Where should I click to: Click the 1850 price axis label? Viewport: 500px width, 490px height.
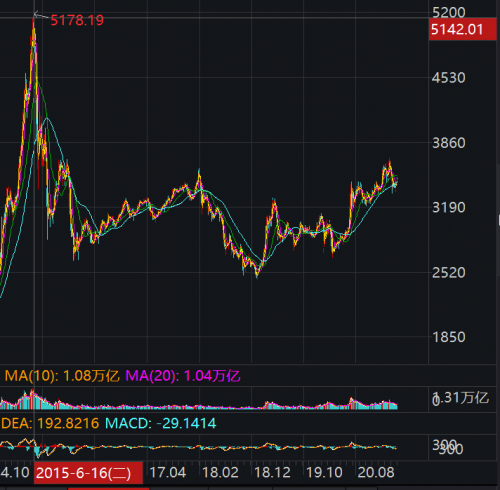449,337
